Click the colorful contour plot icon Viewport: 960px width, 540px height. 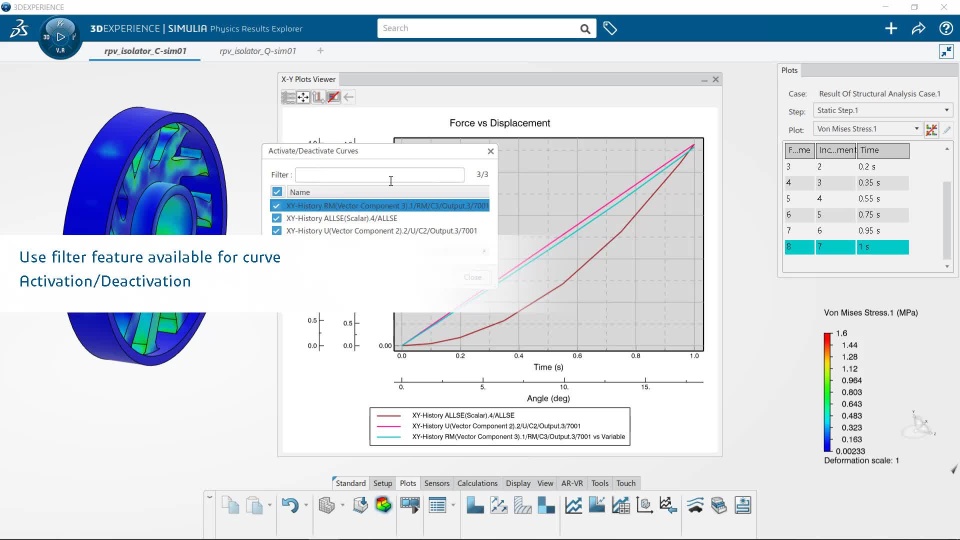click(x=383, y=505)
